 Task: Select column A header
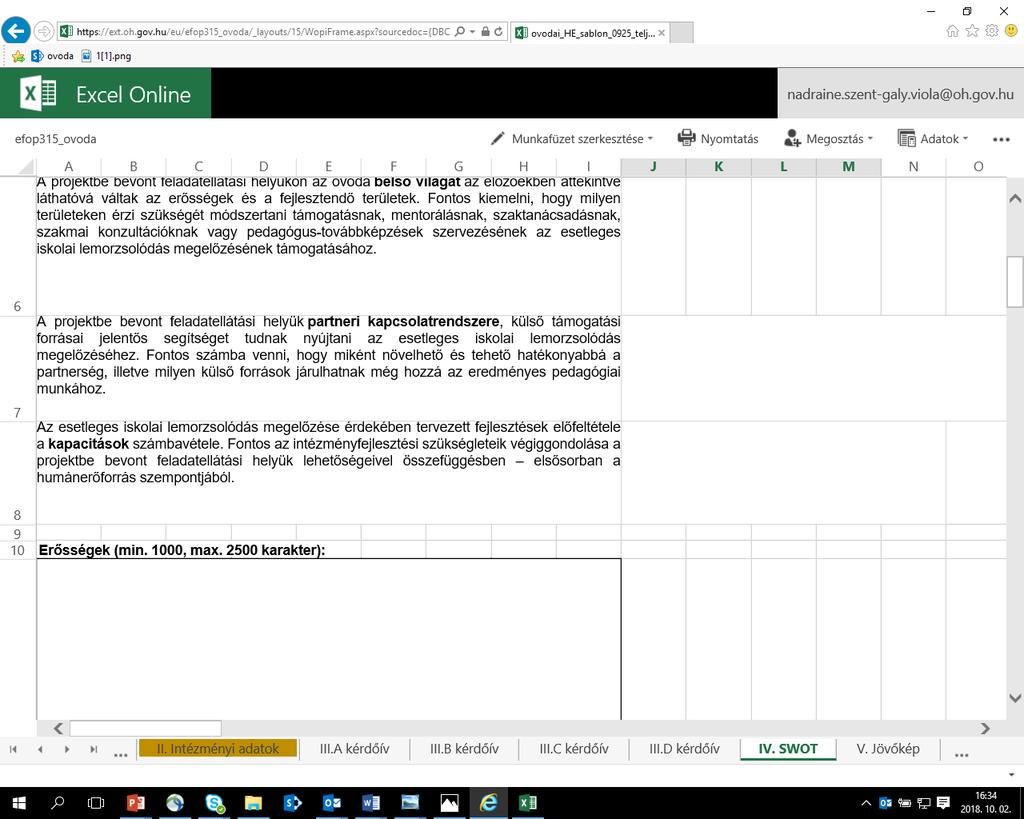69,167
